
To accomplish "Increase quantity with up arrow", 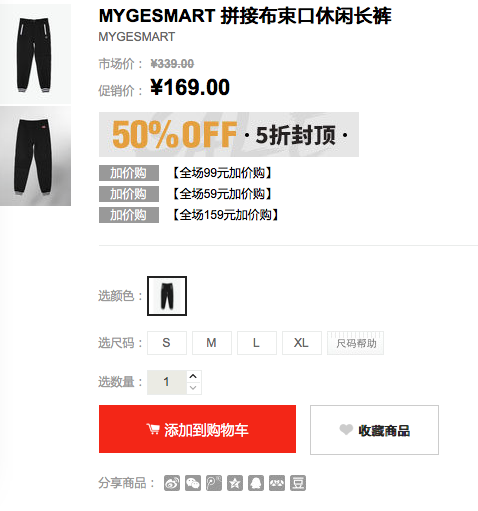I will (193, 376).
